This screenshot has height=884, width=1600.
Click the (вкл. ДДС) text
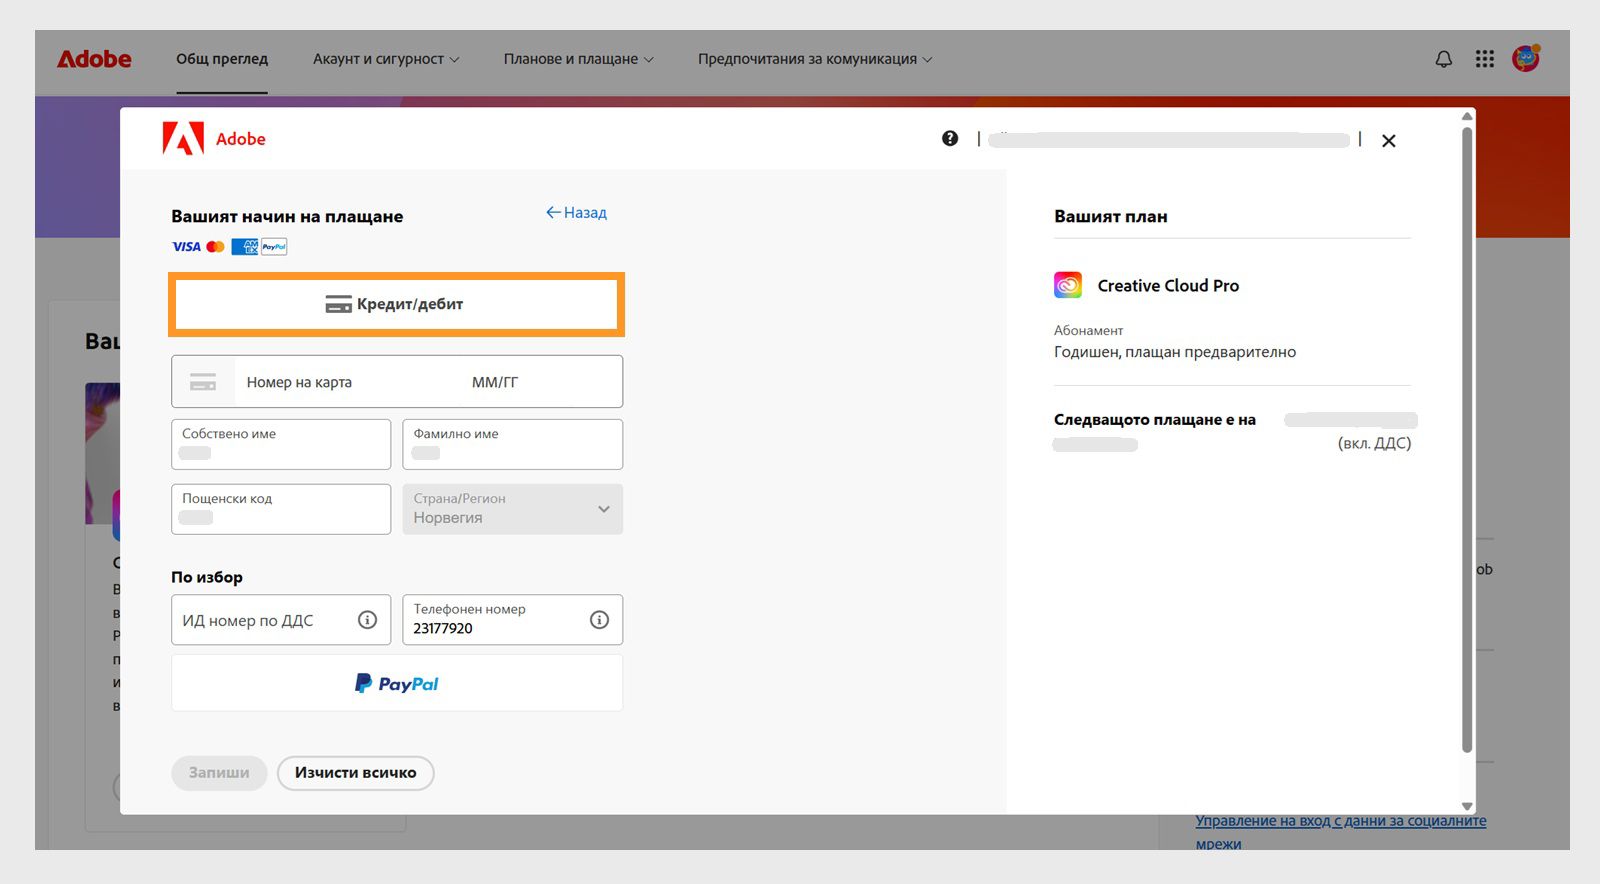tap(1375, 444)
